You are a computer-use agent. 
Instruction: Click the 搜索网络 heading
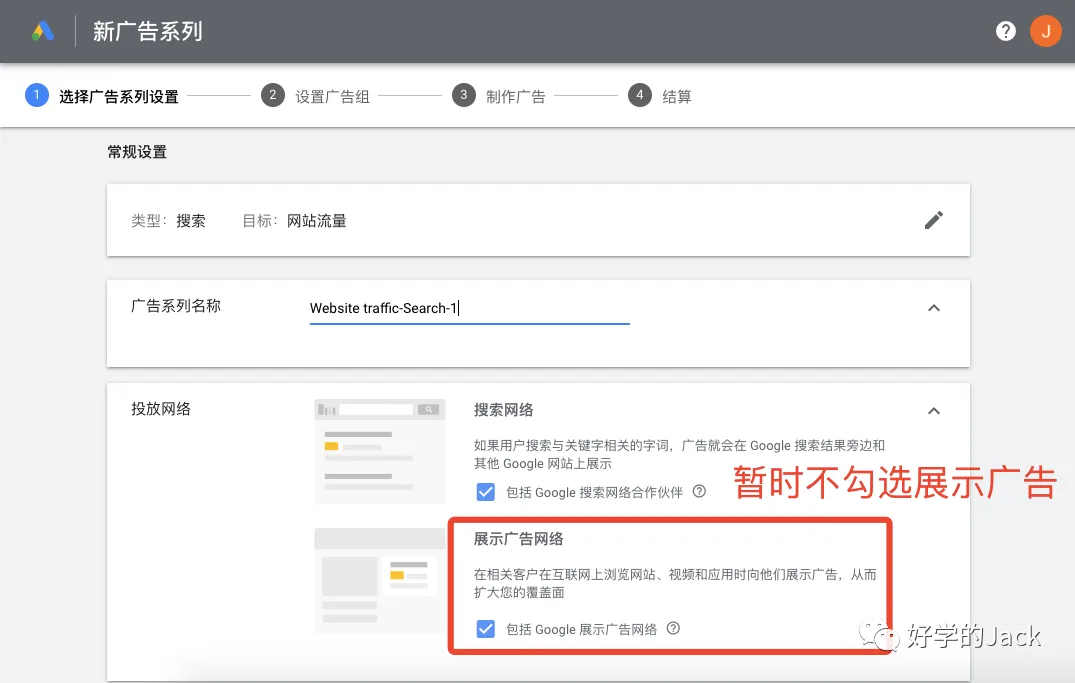[503, 410]
